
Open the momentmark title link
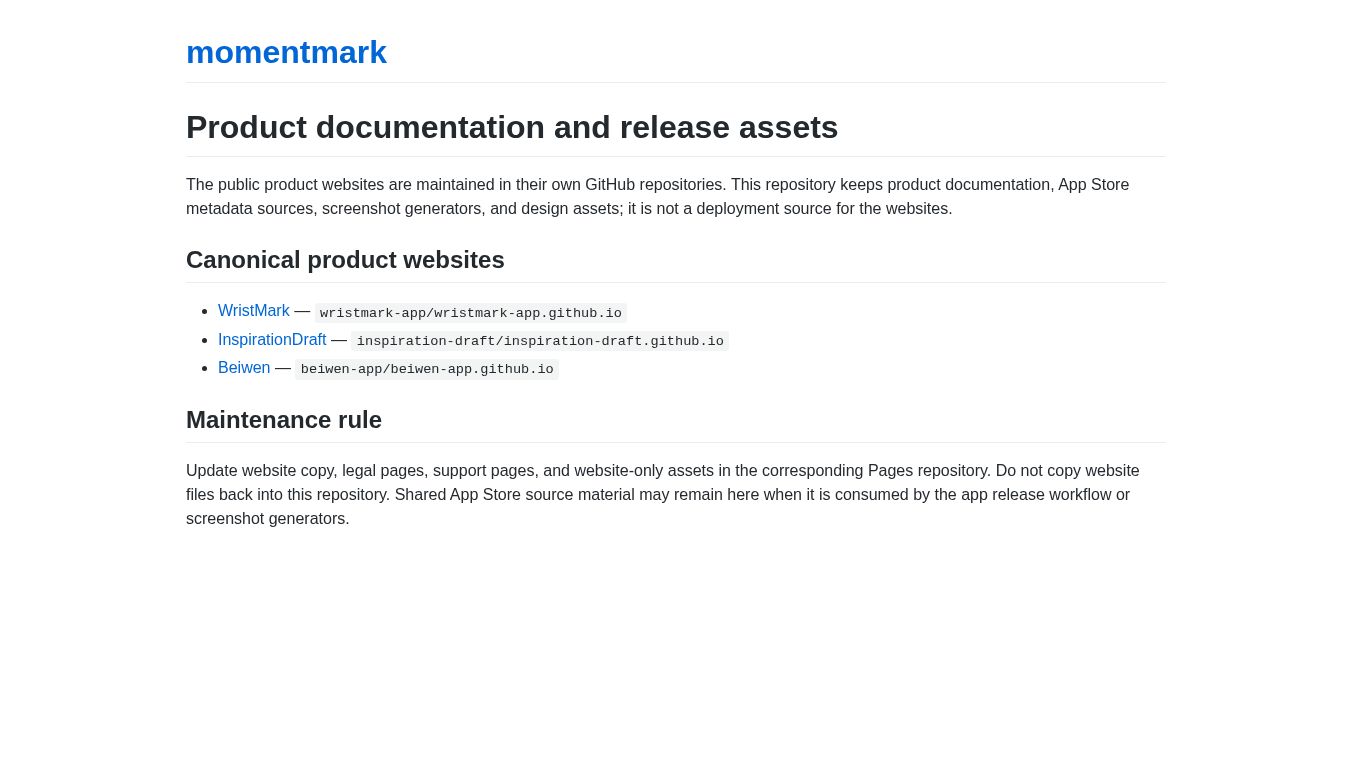coord(286,52)
